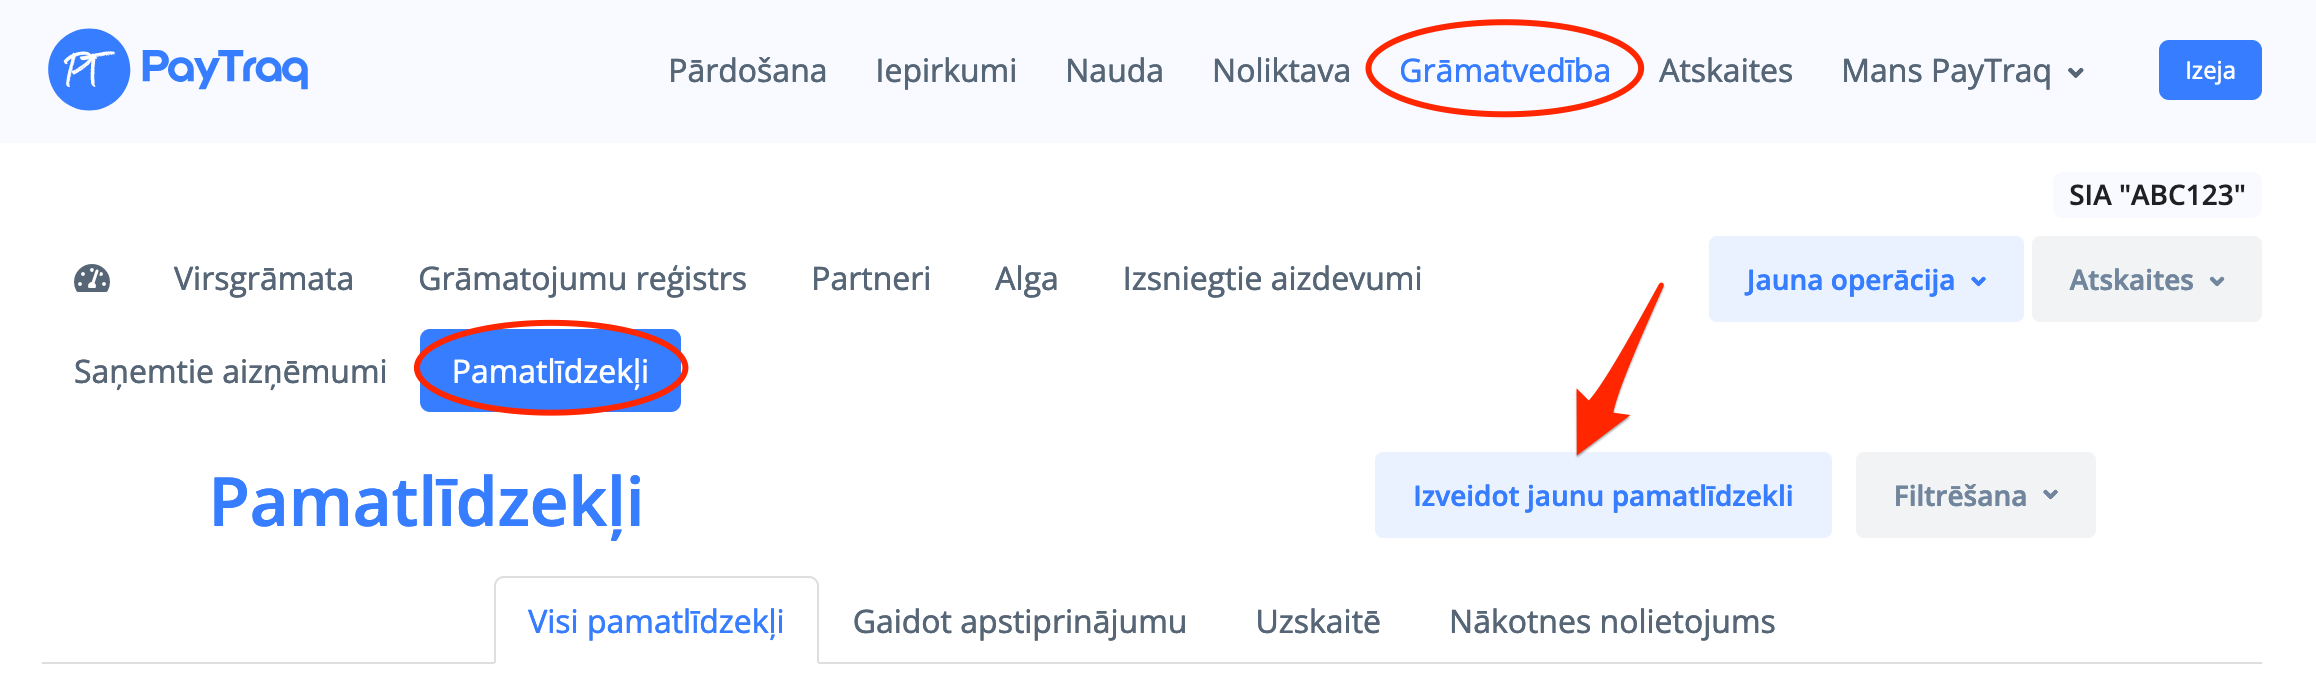Open the Jauna operācija dropdown
2316x694 pixels.
pos(1865,280)
